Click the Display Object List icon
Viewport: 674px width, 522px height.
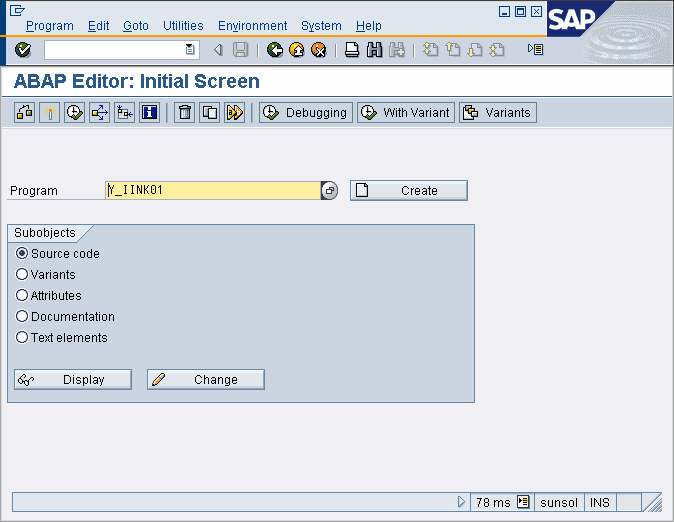(x=125, y=113)
